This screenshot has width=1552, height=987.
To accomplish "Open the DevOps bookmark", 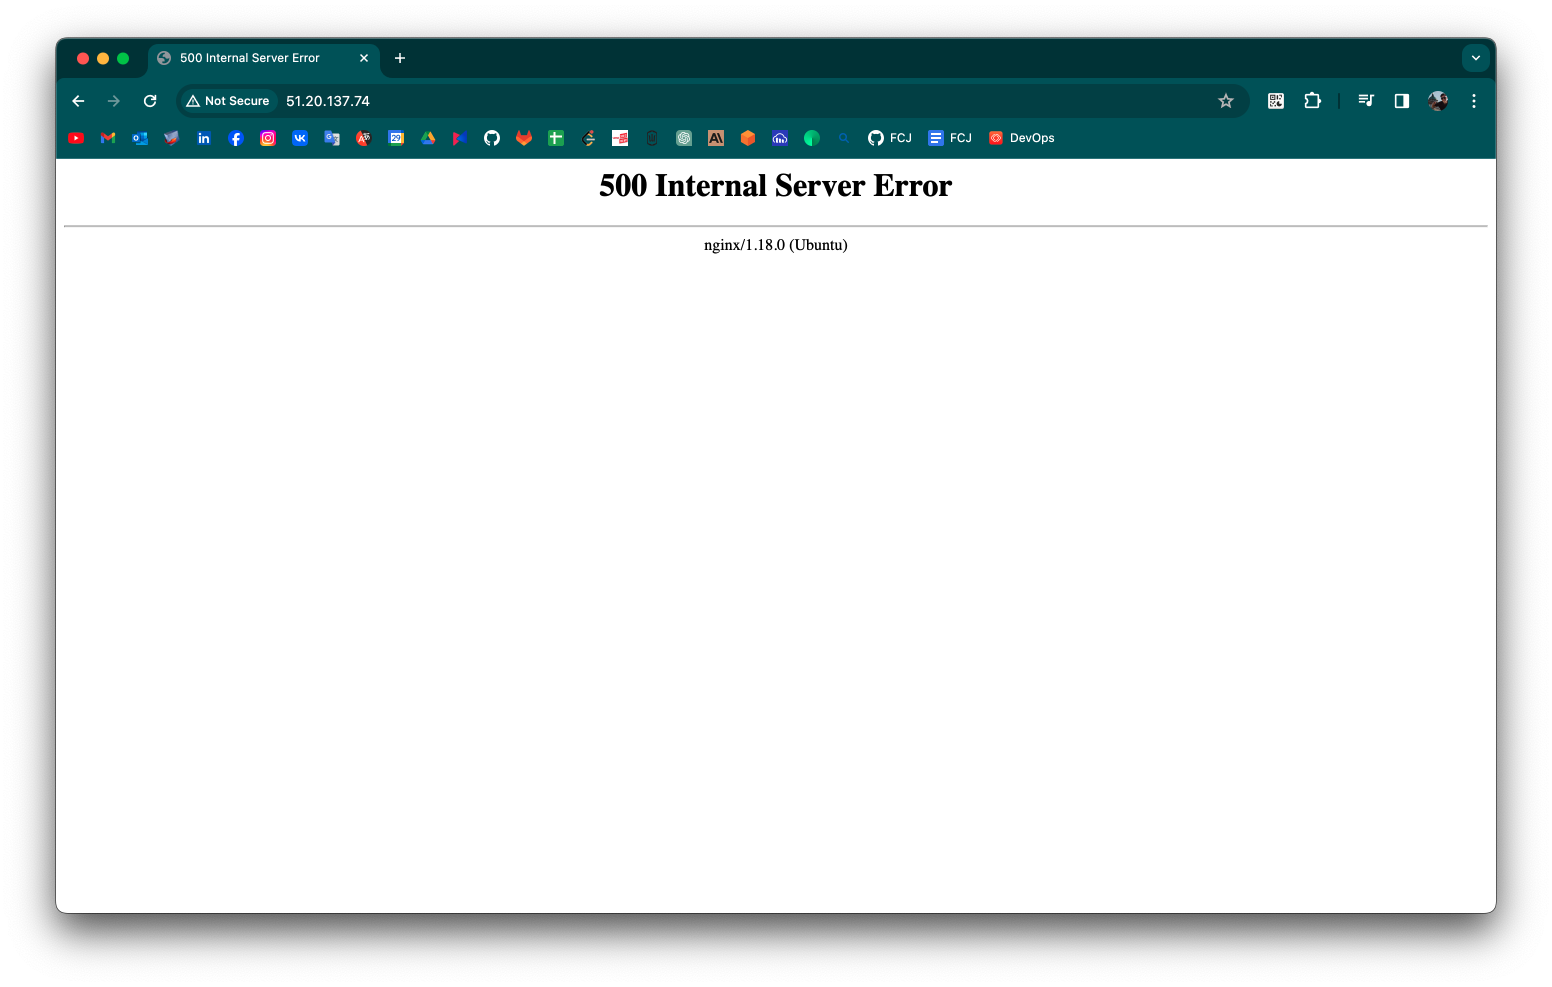I will point(1022,138).
